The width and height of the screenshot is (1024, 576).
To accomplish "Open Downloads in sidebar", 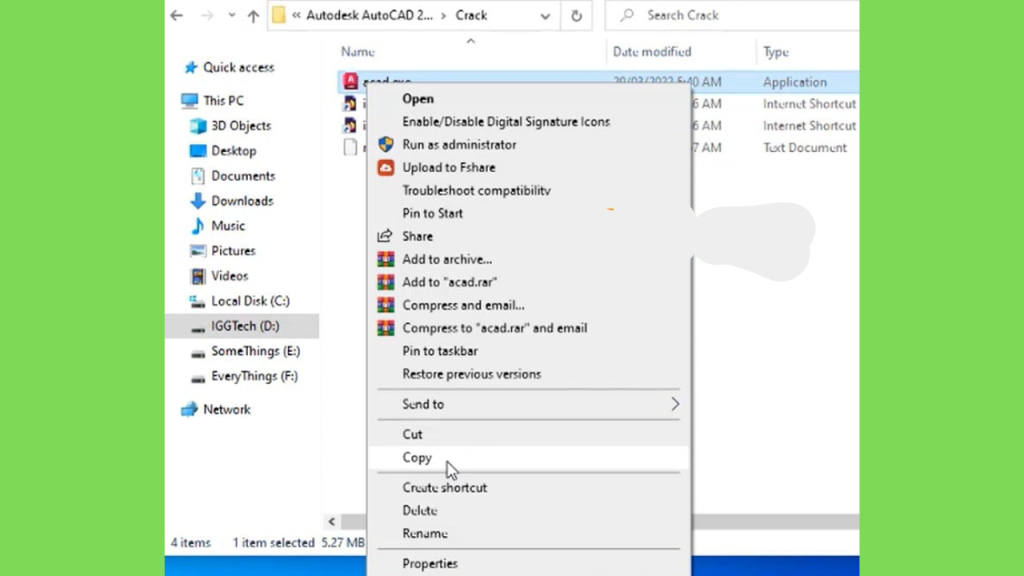I will [x=242, y=201].
